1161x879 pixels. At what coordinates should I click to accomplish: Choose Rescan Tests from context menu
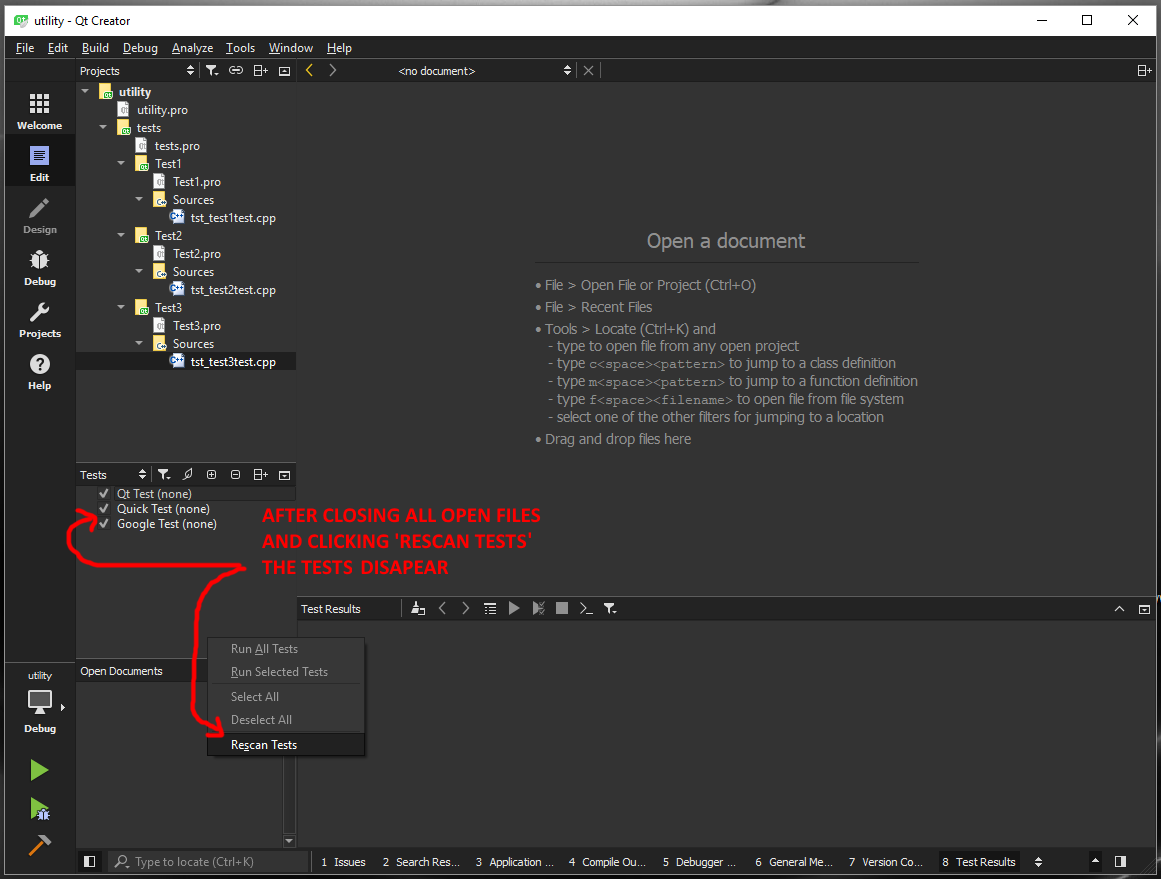click(x=264, y=745)
